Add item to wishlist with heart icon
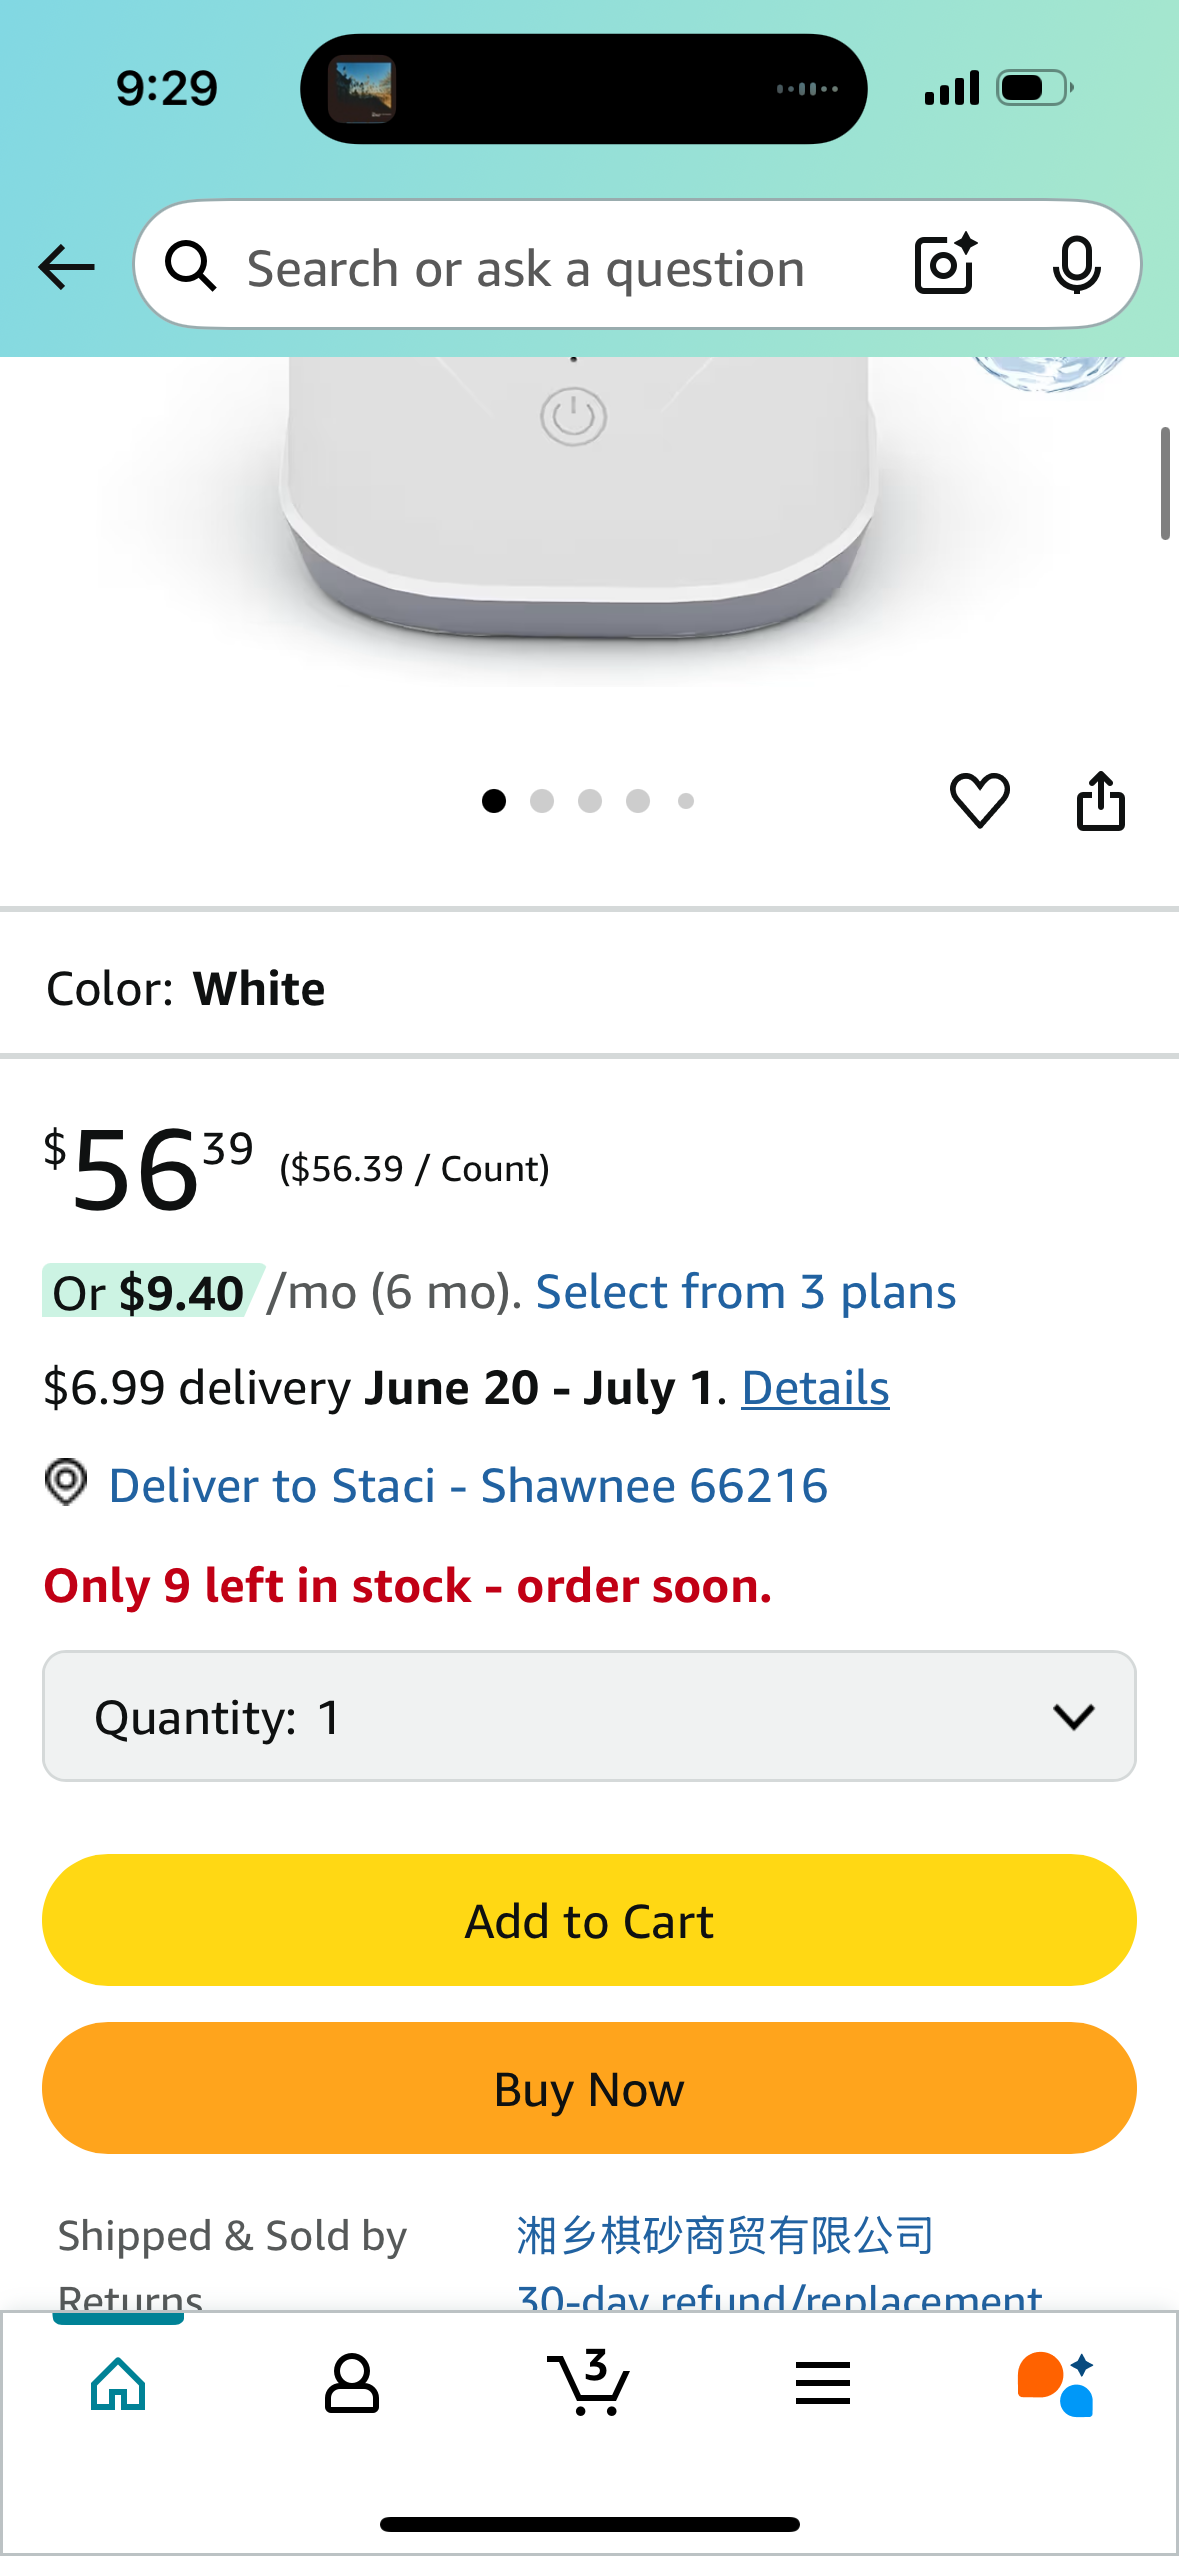 point(979,800)
